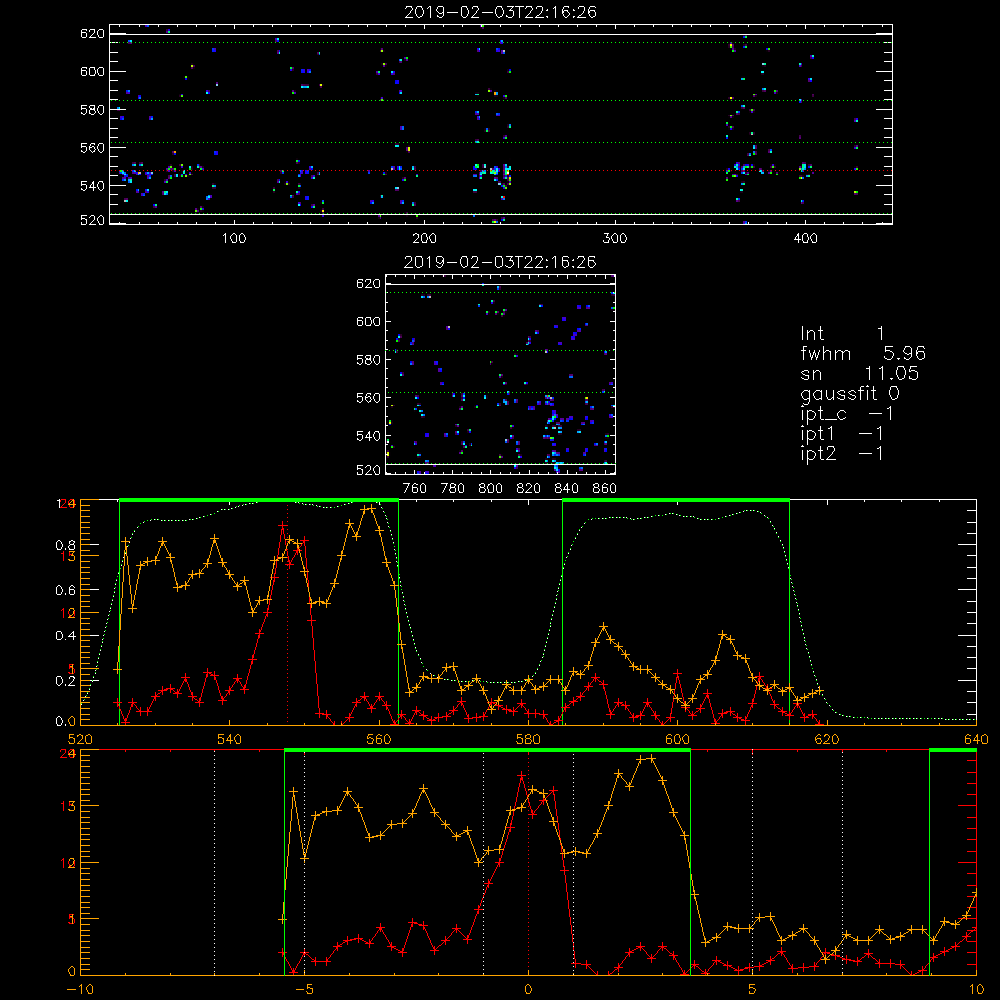Click x-axis label '820' of middle plot
The width and height of the screenshot is (1000, 1000).
[529, 489]
